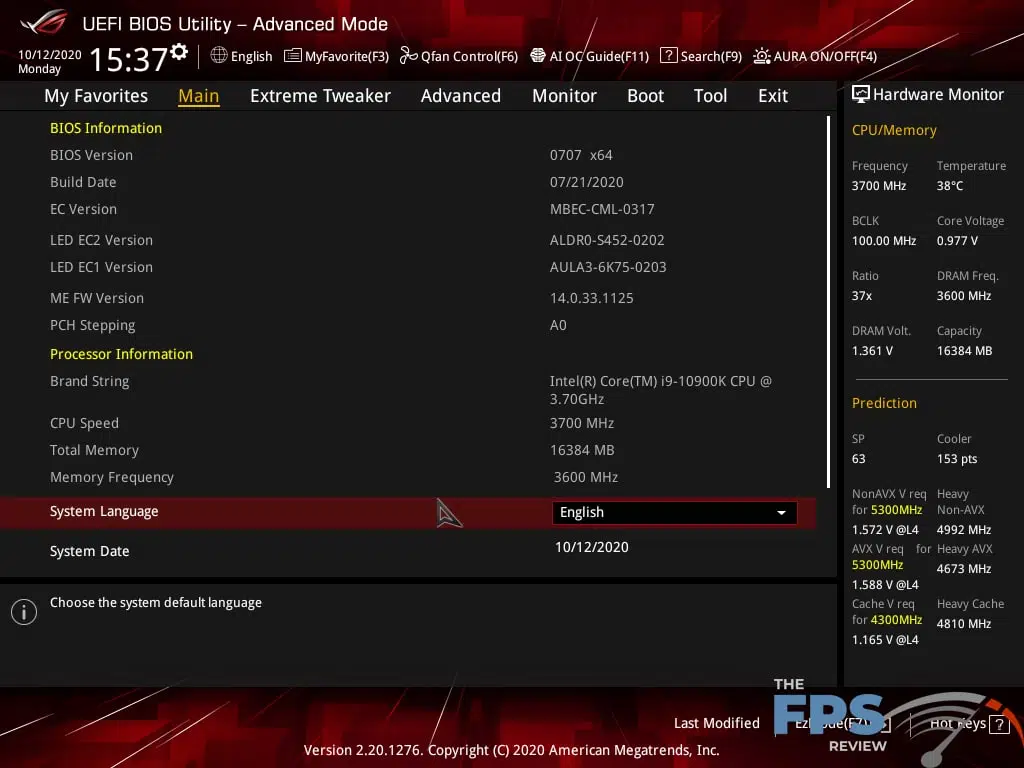The width and height of the screenshot is (1024, 768).
Task: Click the Hot Keys question mark icon
Action: (x=999, y=724)
